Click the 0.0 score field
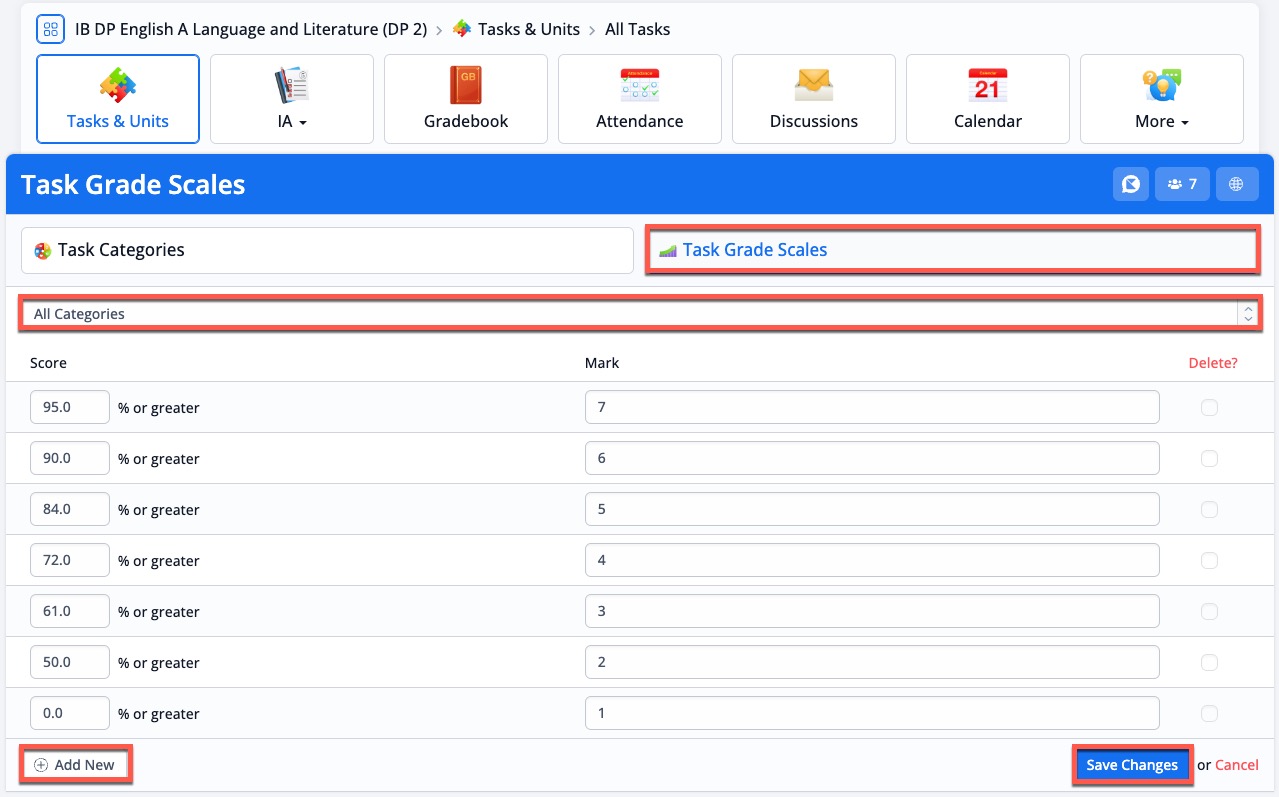Screen dimensions: 1279x797 click(70, 713)
